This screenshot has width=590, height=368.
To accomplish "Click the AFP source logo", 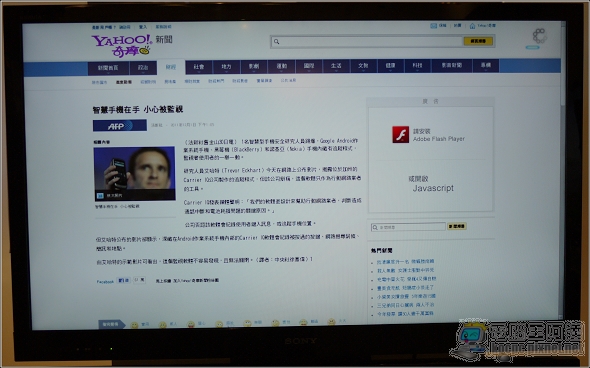I will (x=120, y=126).
